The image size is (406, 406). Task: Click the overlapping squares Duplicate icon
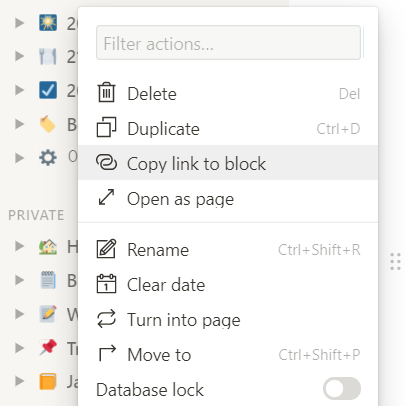(106, 127)
